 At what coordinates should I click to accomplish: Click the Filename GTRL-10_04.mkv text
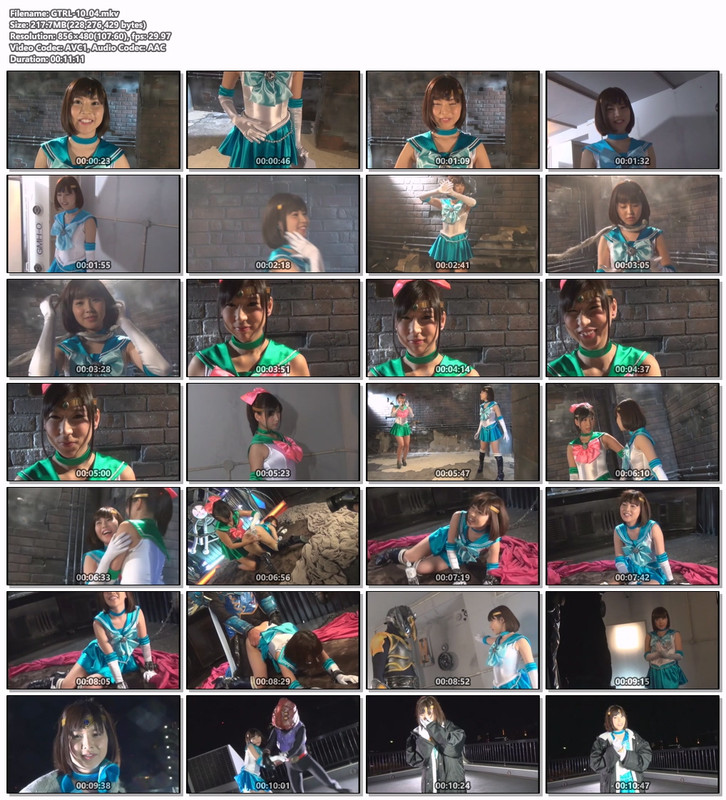[x=64, y=13]
